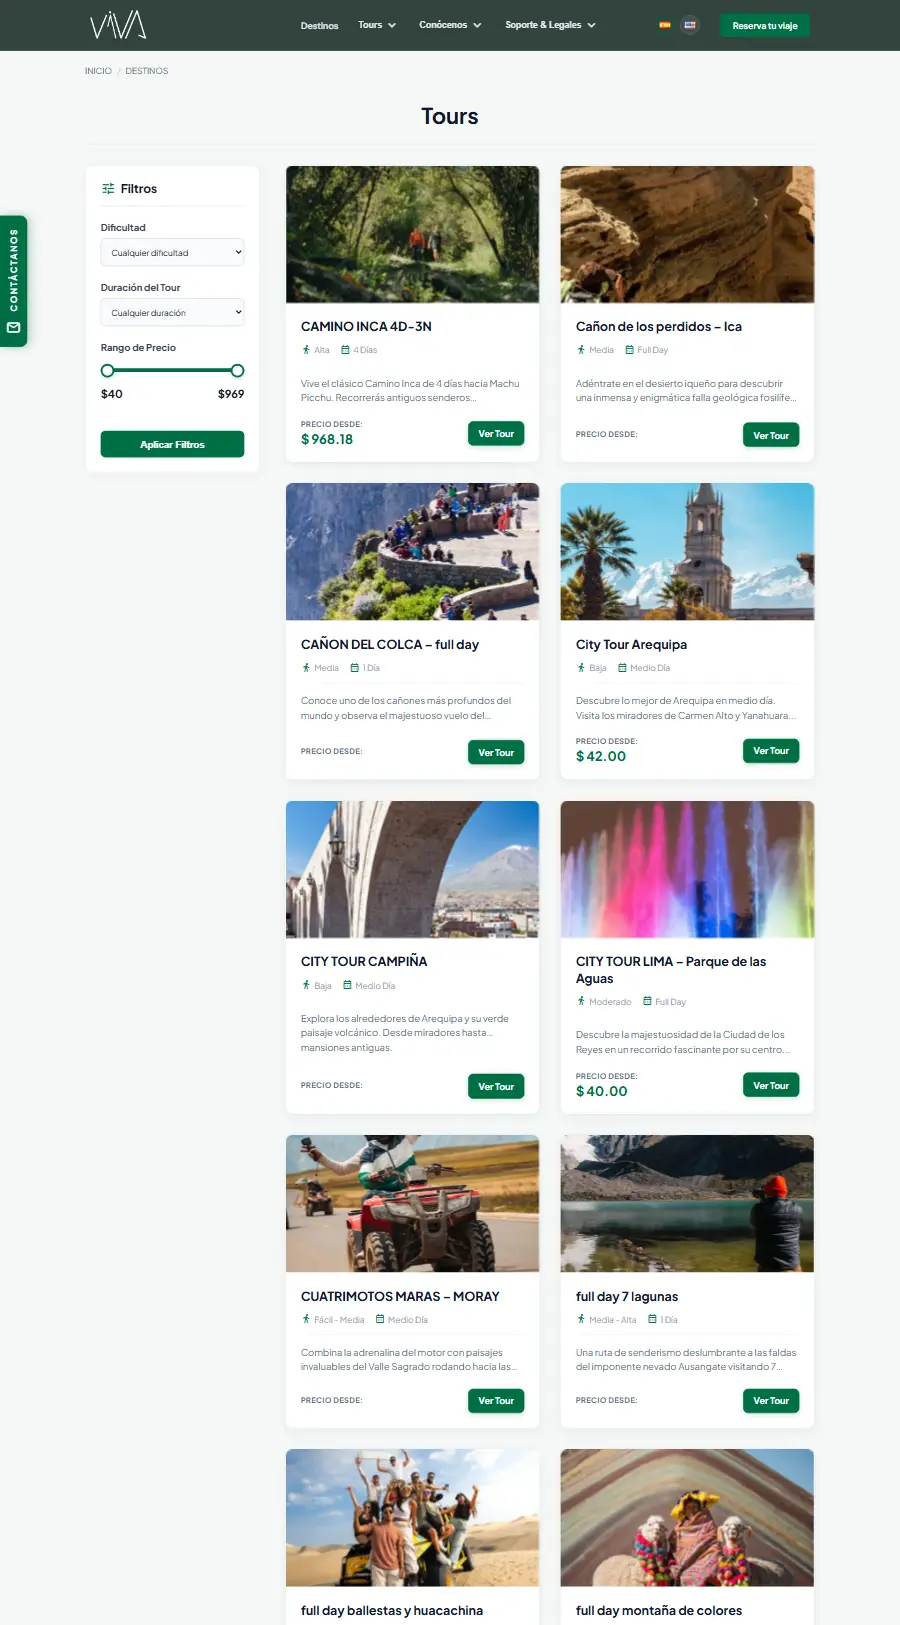This screenshot has height=1625, width=900.
Task: Open the Dificultad dropdown
Action: [x=172, y=253]
